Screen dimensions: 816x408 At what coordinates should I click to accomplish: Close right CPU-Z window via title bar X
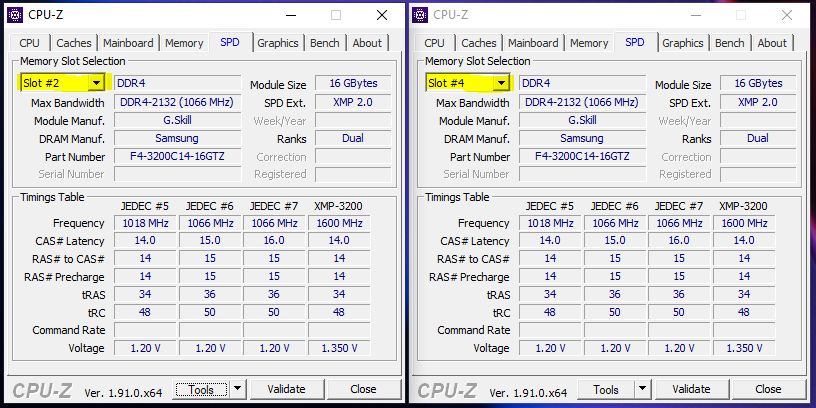pyautogui.click(x=787, y=15)
